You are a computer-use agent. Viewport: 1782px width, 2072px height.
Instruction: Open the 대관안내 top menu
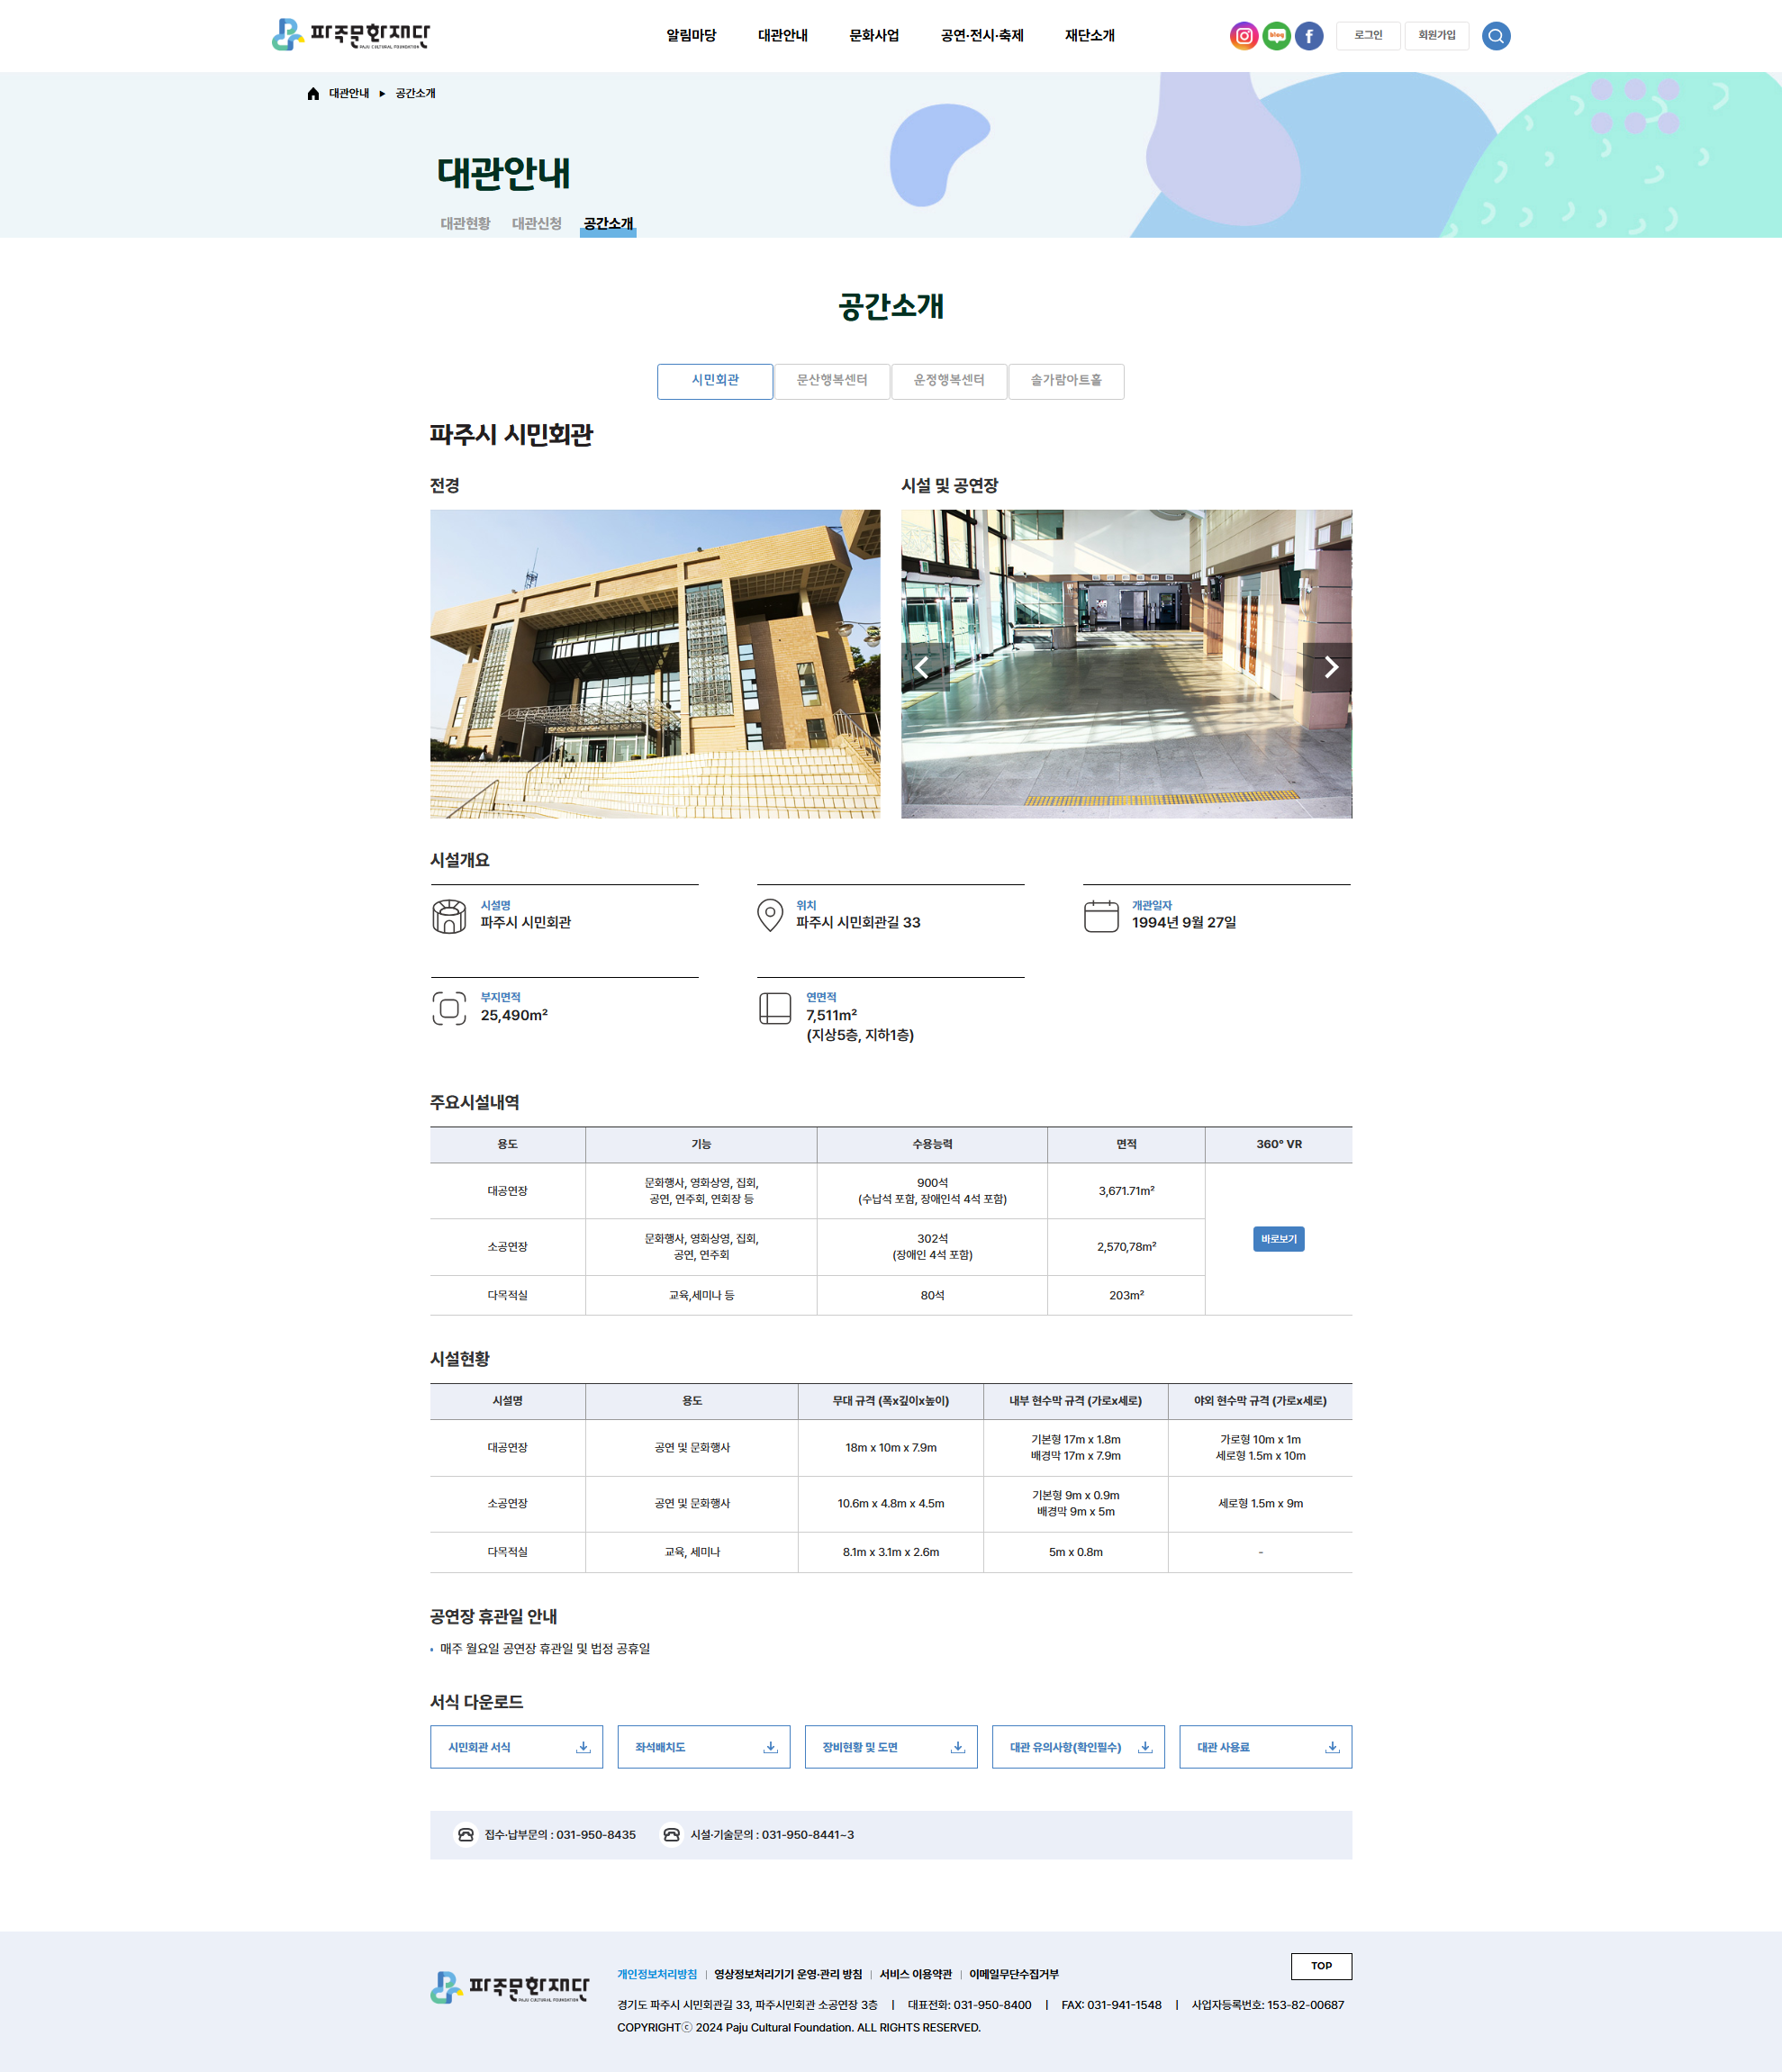point(783,36)
